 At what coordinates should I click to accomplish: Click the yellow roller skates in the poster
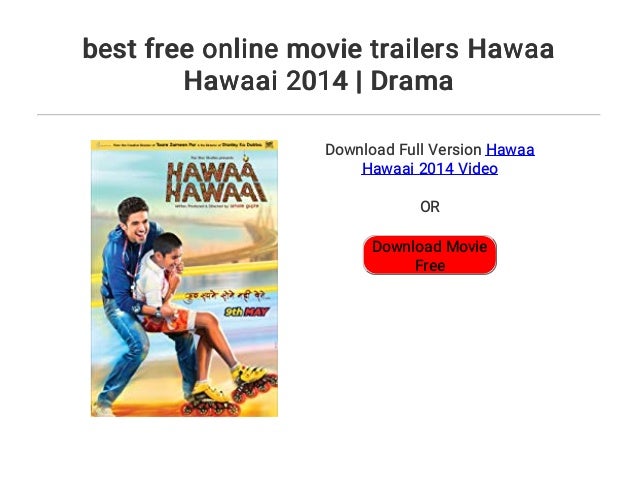(230, 391)
